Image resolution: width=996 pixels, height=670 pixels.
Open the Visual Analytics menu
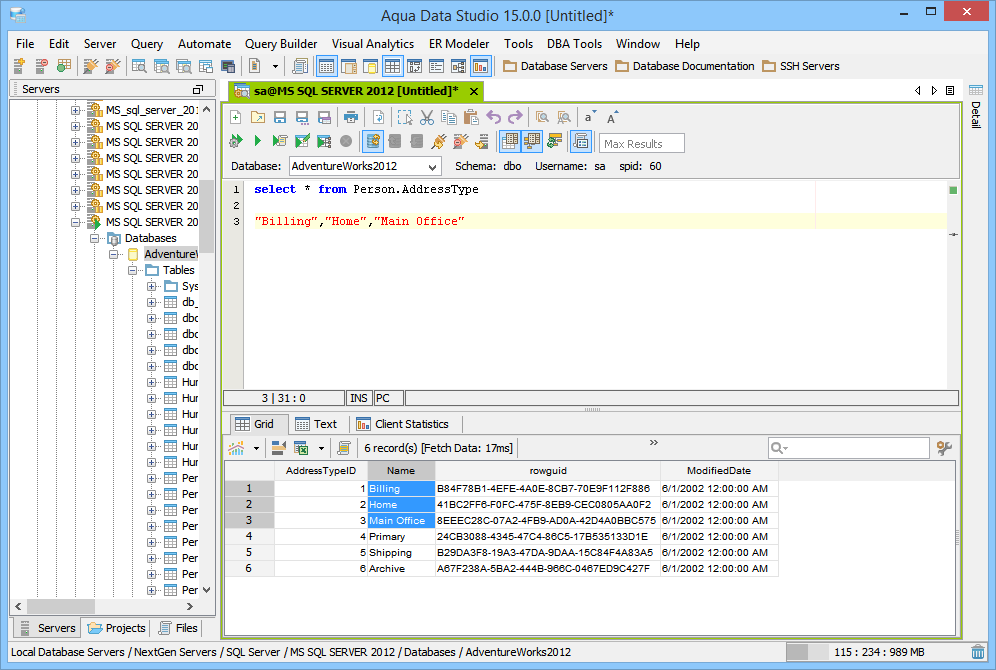[373, 44]
